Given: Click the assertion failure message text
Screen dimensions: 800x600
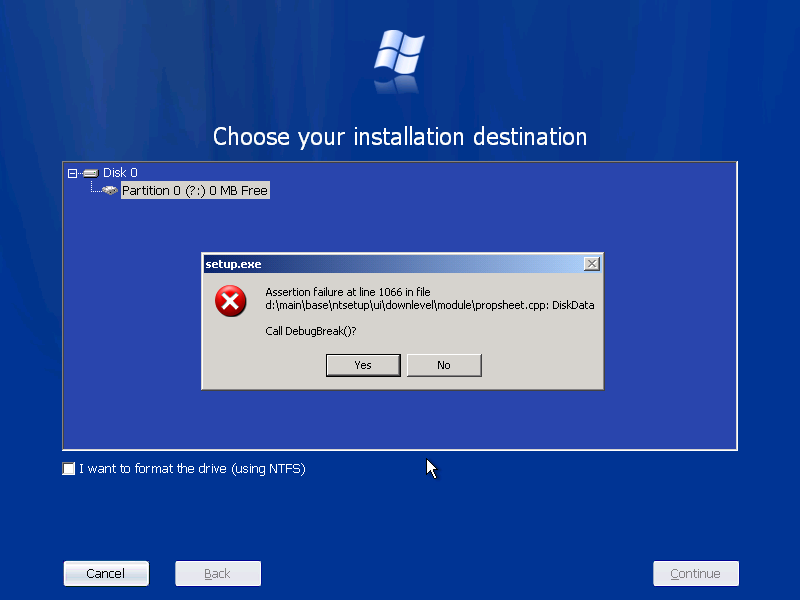Looking at the screenshot, I should click(x=430, y=298).
